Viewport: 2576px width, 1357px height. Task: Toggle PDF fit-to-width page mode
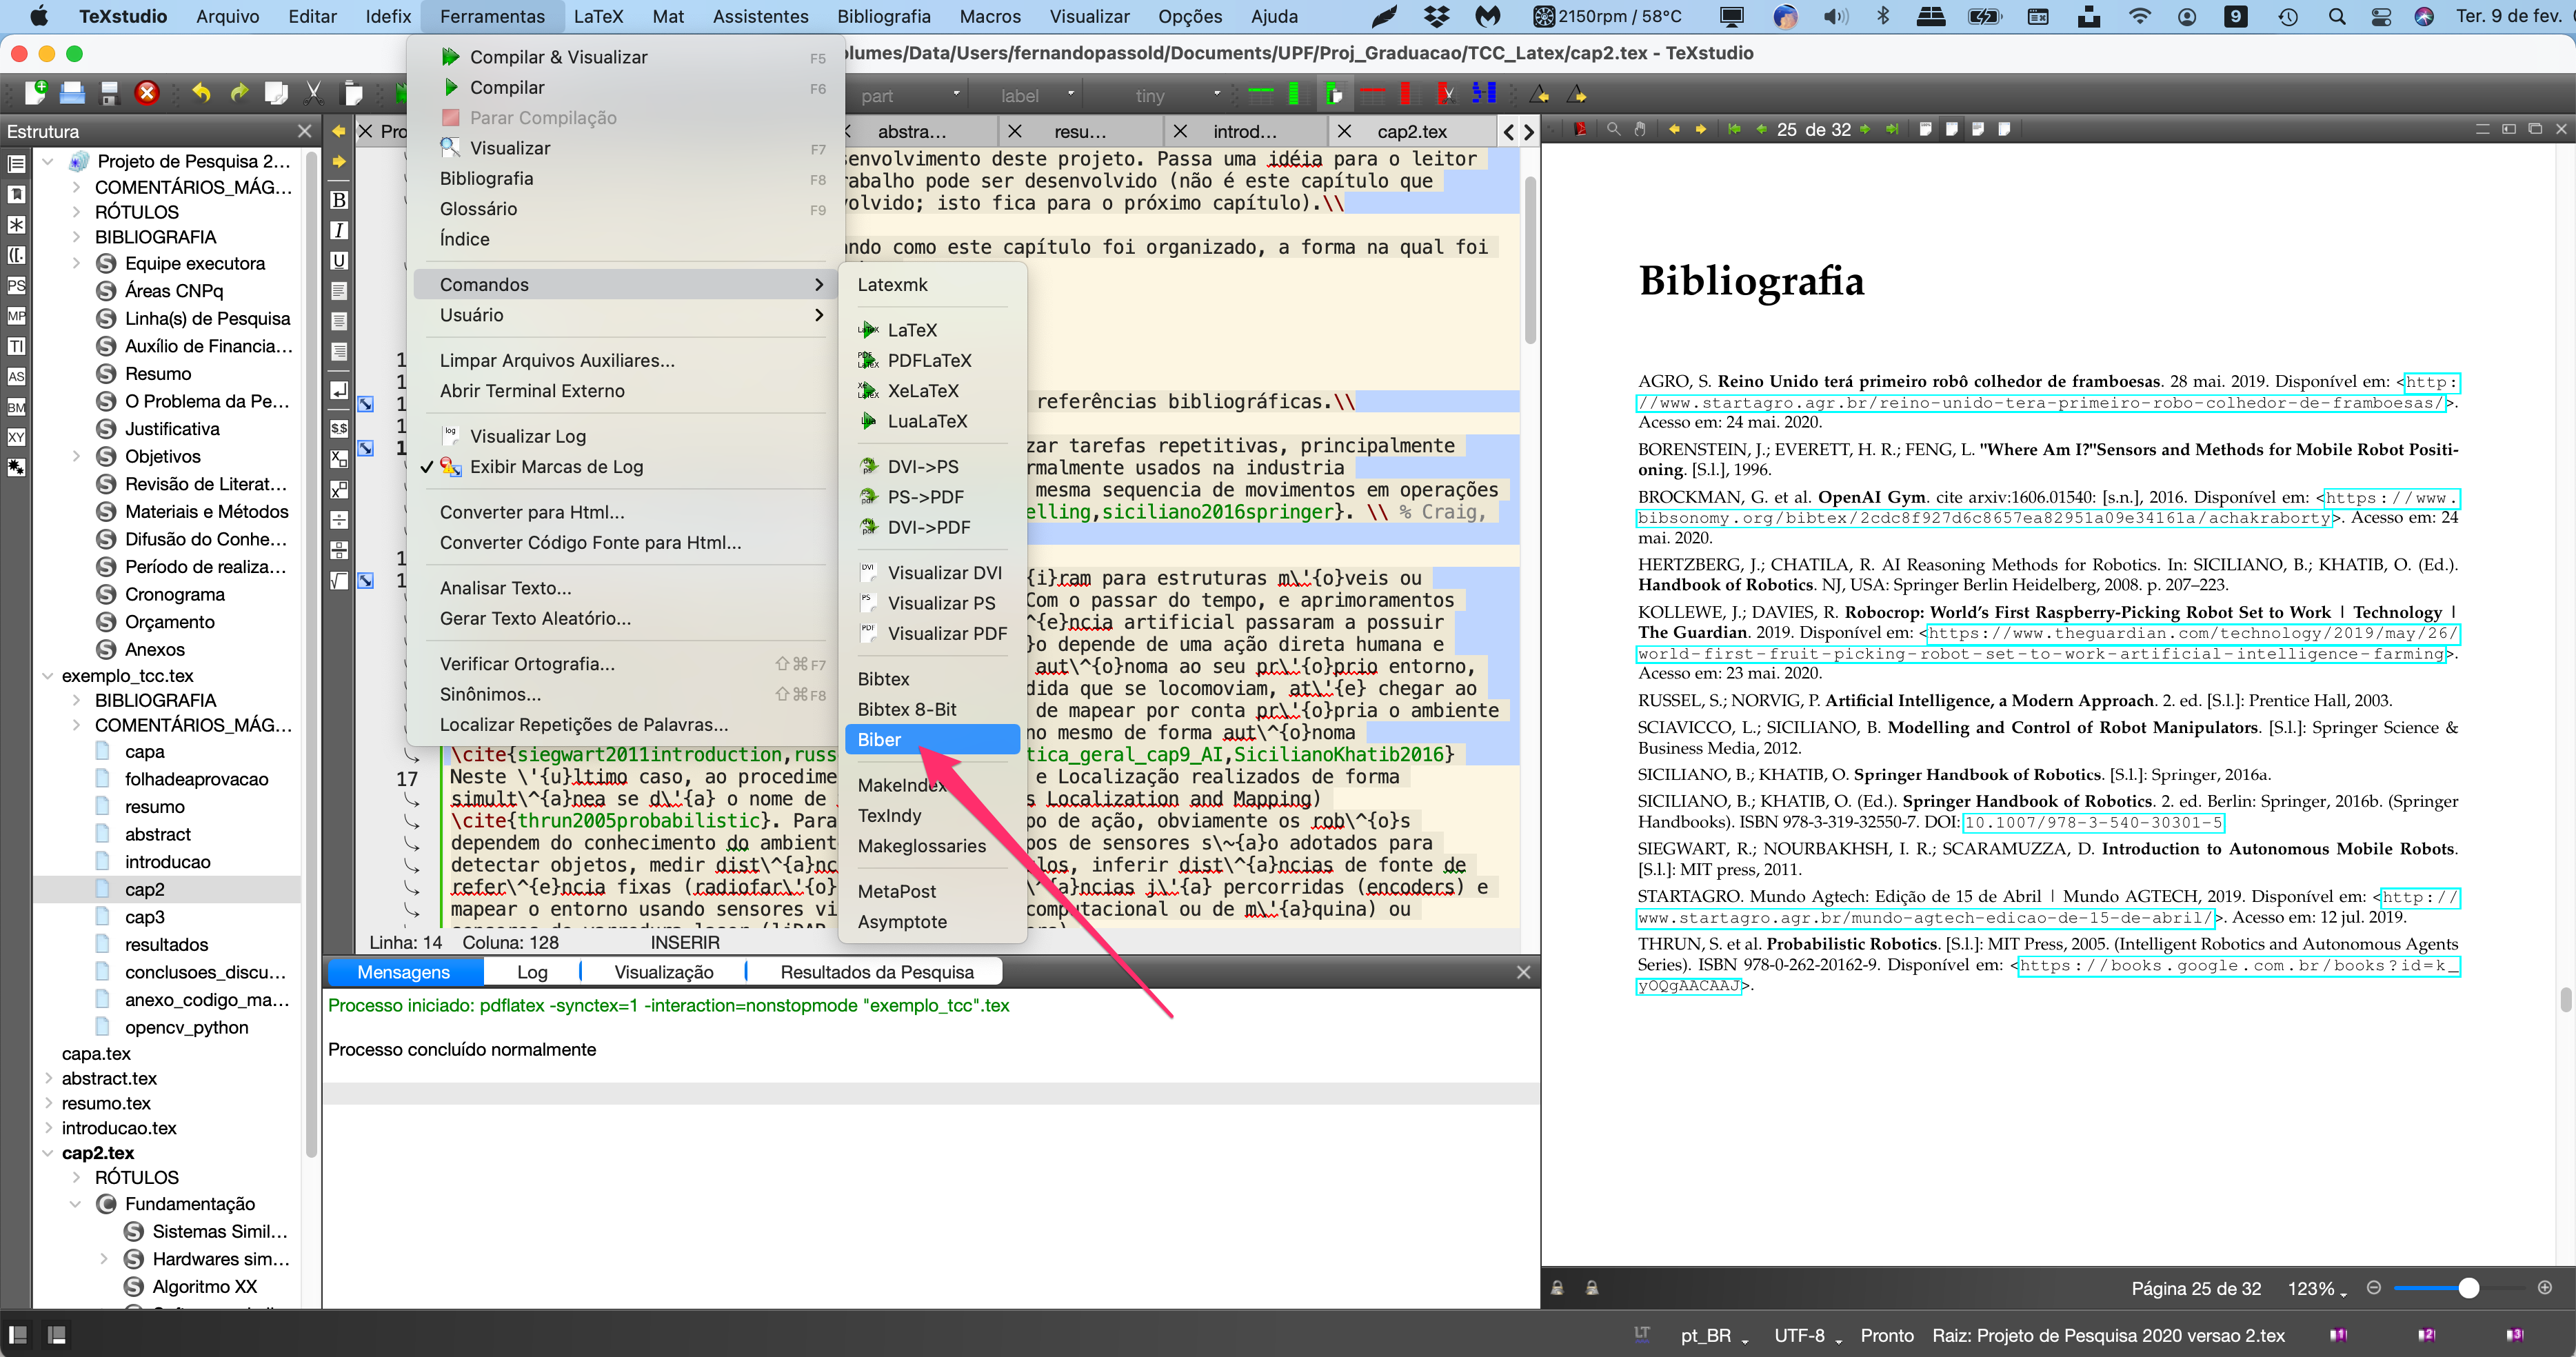[x=1951, y=129]
